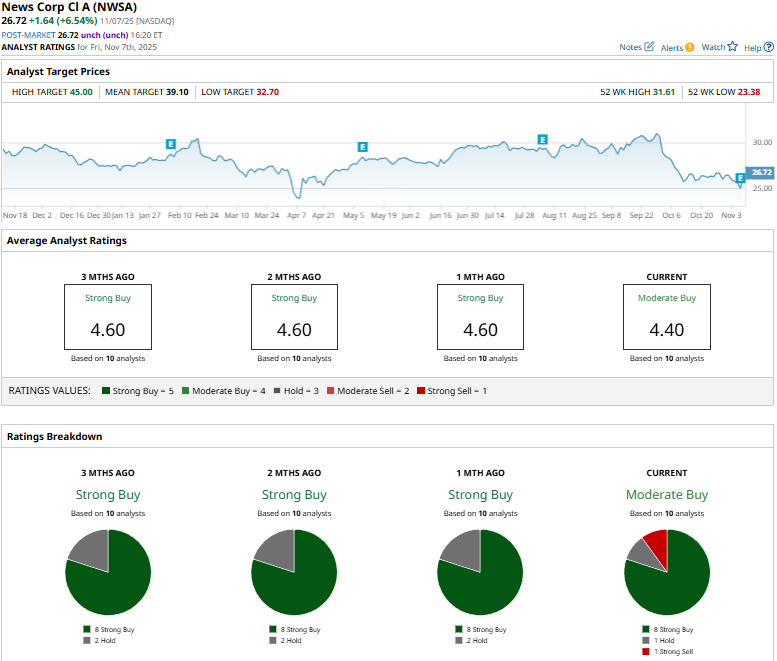Viewport: 777px width, 661px height.
Task: Click the earnings E marker near Jul 28
Action: [x=543, y=139]
